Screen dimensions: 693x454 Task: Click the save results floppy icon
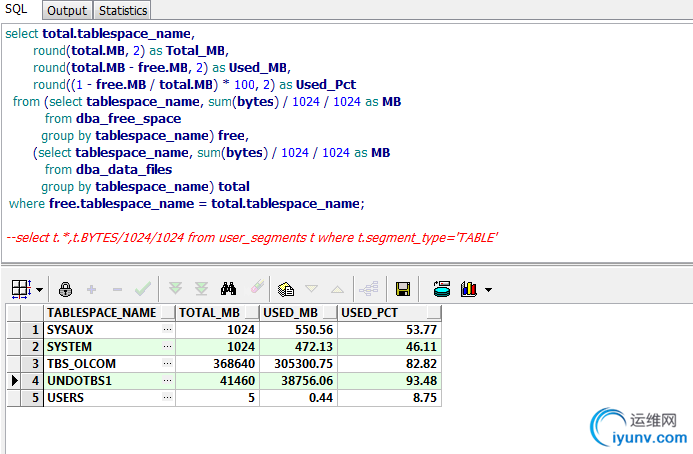[x=403, y=289]
